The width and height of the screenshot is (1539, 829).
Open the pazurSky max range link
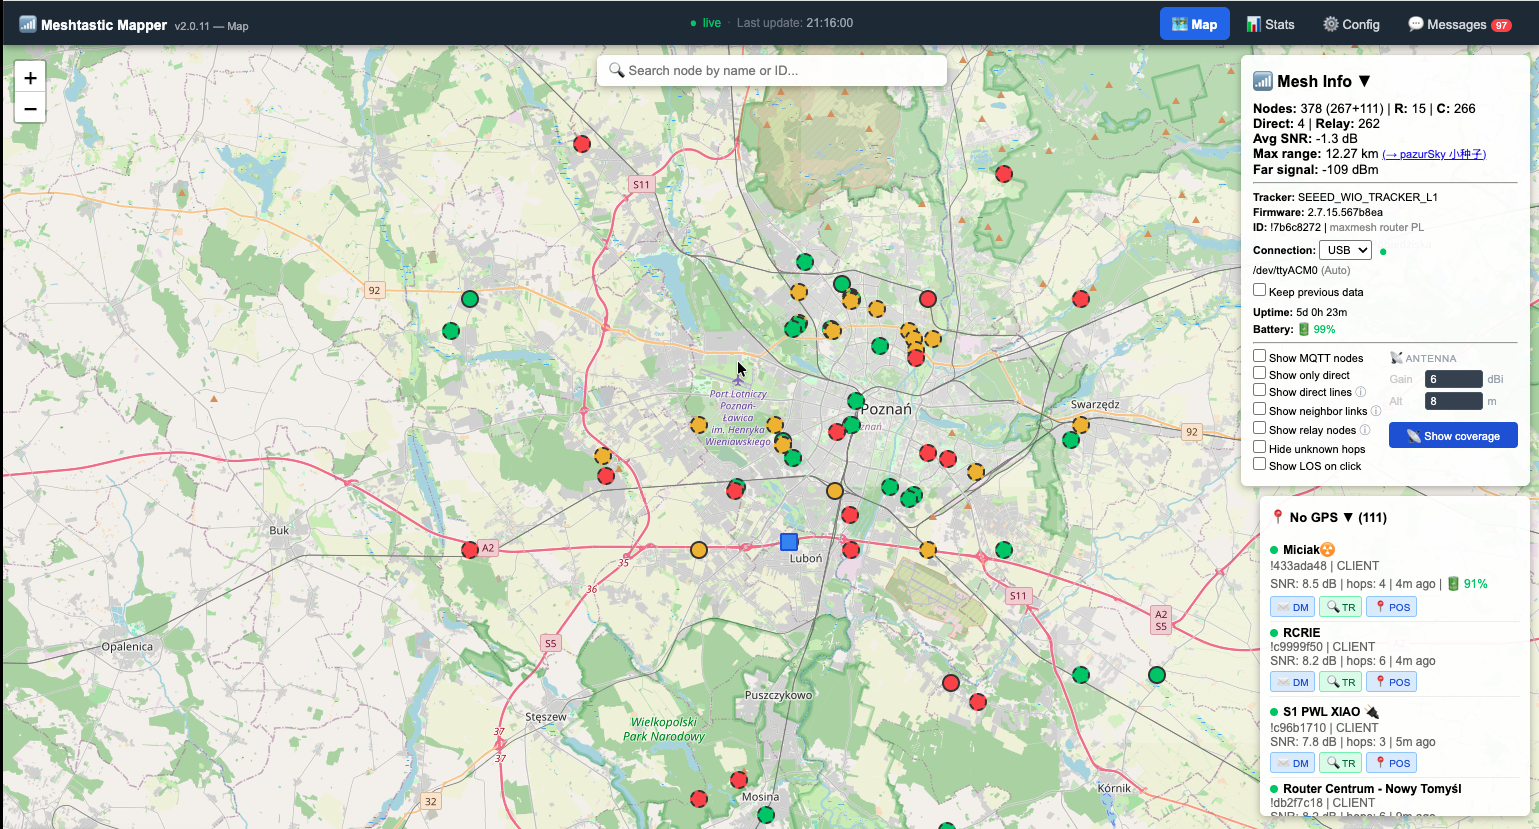1434,154
